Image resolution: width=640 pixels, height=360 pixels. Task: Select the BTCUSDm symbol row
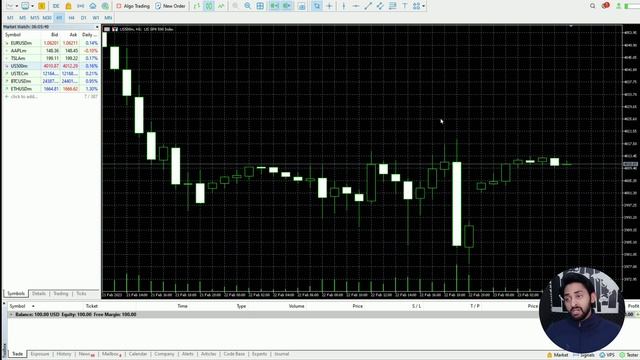(x=51, y=81)
